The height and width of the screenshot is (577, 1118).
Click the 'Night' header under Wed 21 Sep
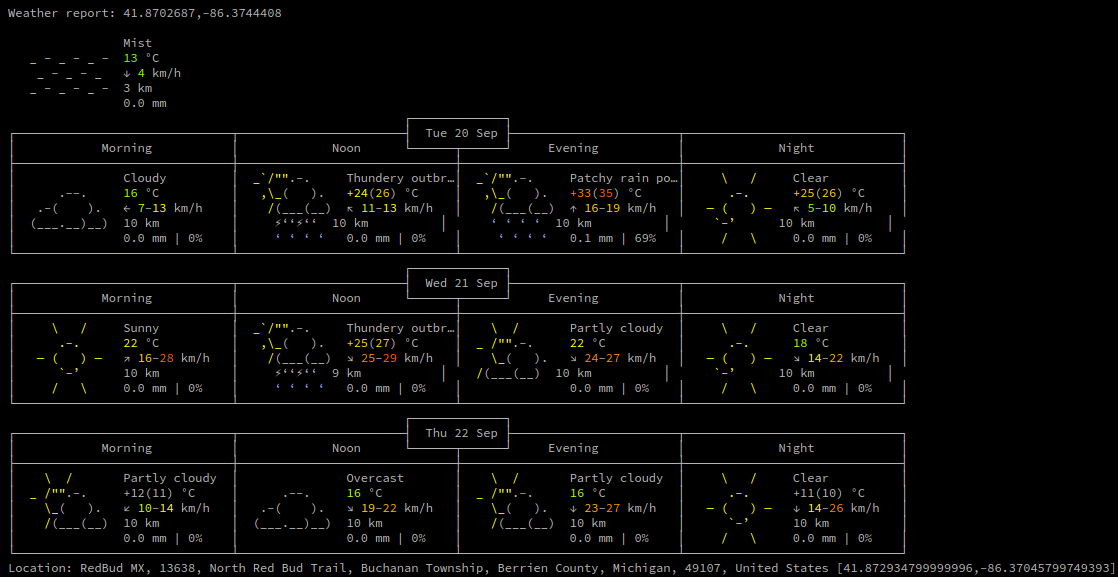pos(796,298)
